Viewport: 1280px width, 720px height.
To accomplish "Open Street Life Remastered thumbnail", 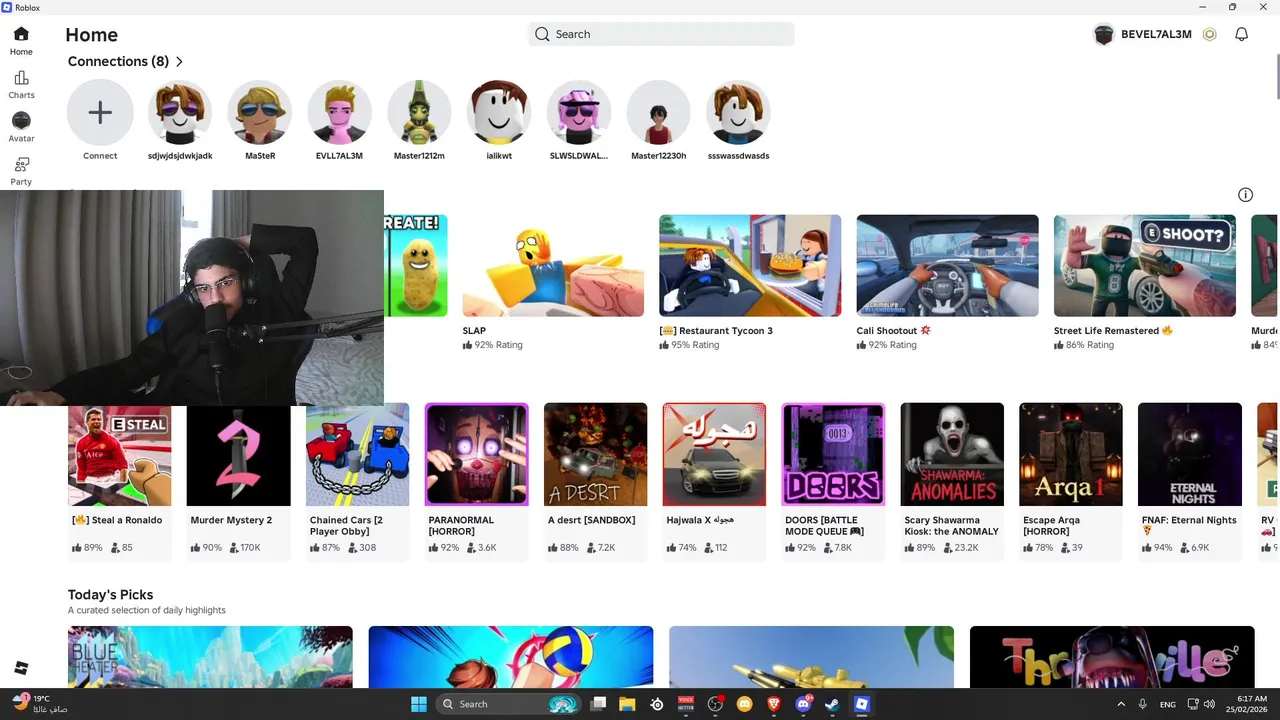I will (1144, 265).
